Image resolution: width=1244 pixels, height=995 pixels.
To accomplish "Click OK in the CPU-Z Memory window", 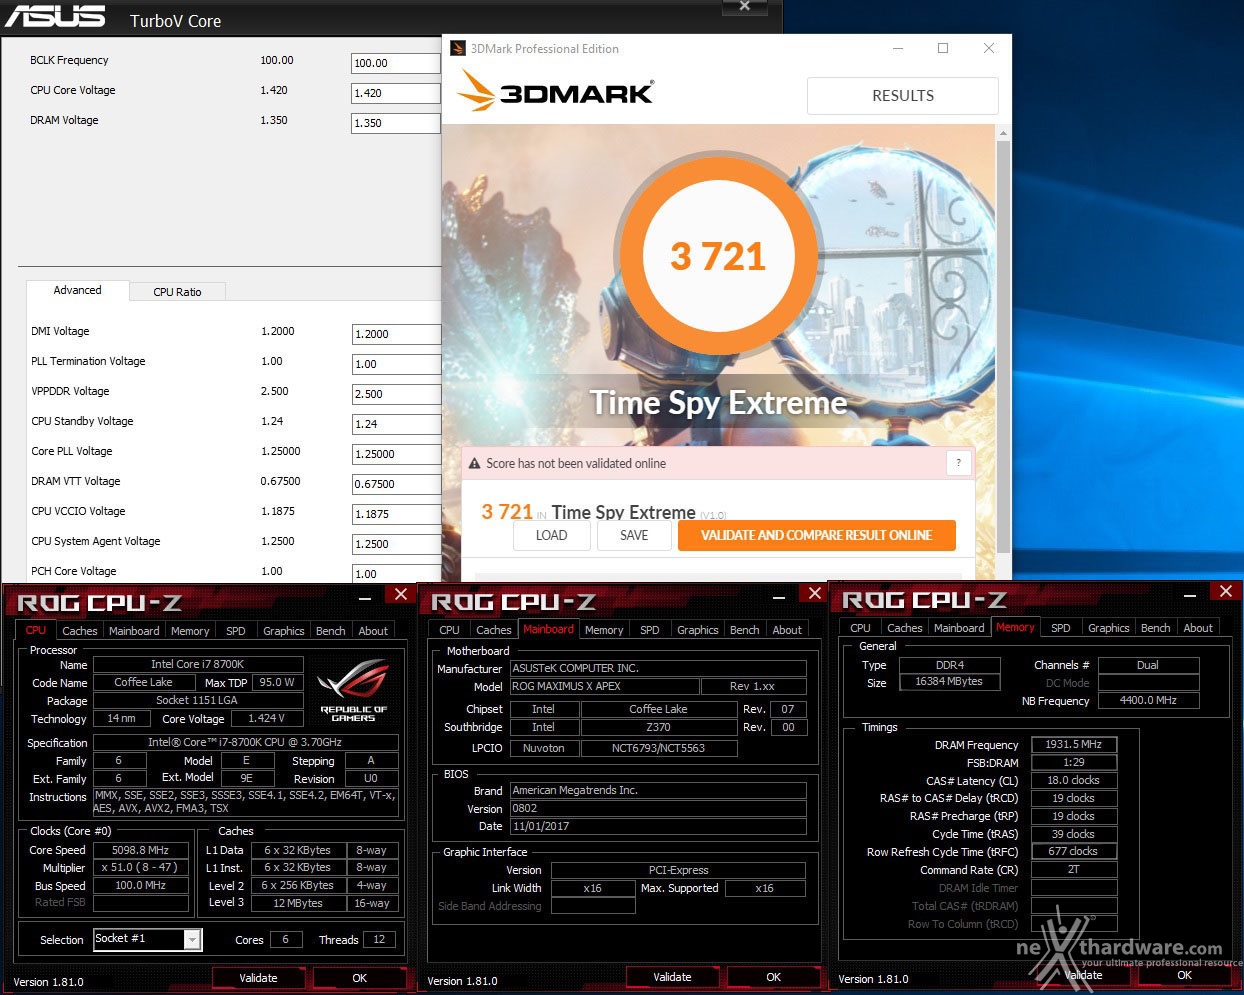I will [x=1185, y=975].
